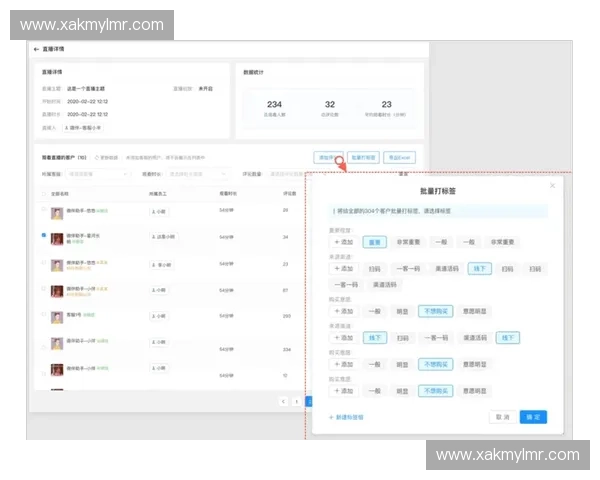This screenshot has width=600, height=480.
Task: Deselect the highlighted 重要 tag
Action: (x=375, y=242)
